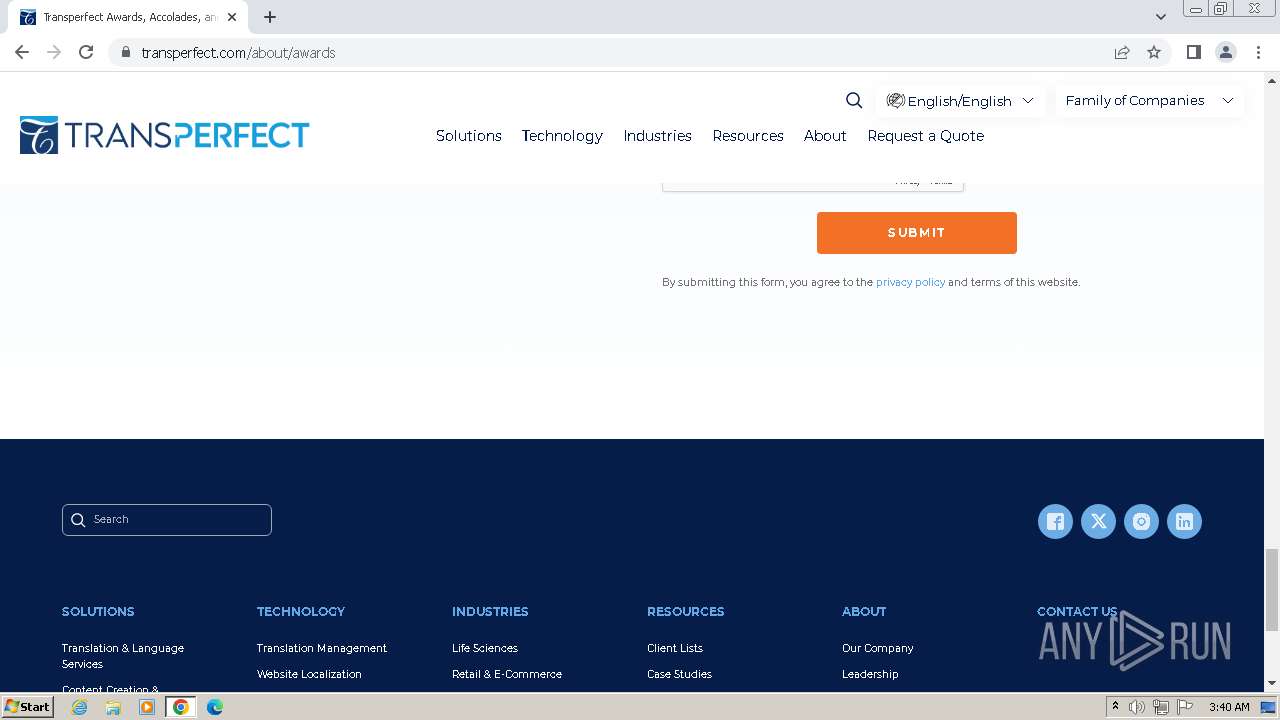The width and height of the screenshot is (1280, 720).
Task: Click the address bar URL
Action: pos(238,52)
